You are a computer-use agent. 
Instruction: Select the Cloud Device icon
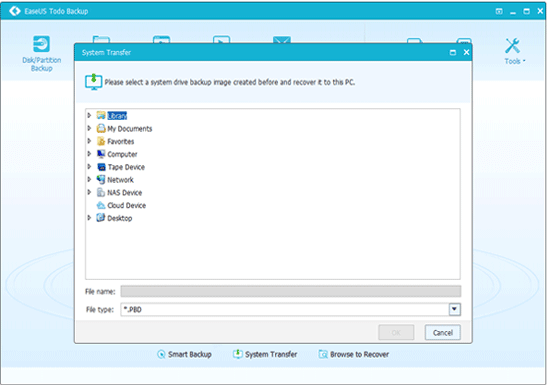[101, 205]
